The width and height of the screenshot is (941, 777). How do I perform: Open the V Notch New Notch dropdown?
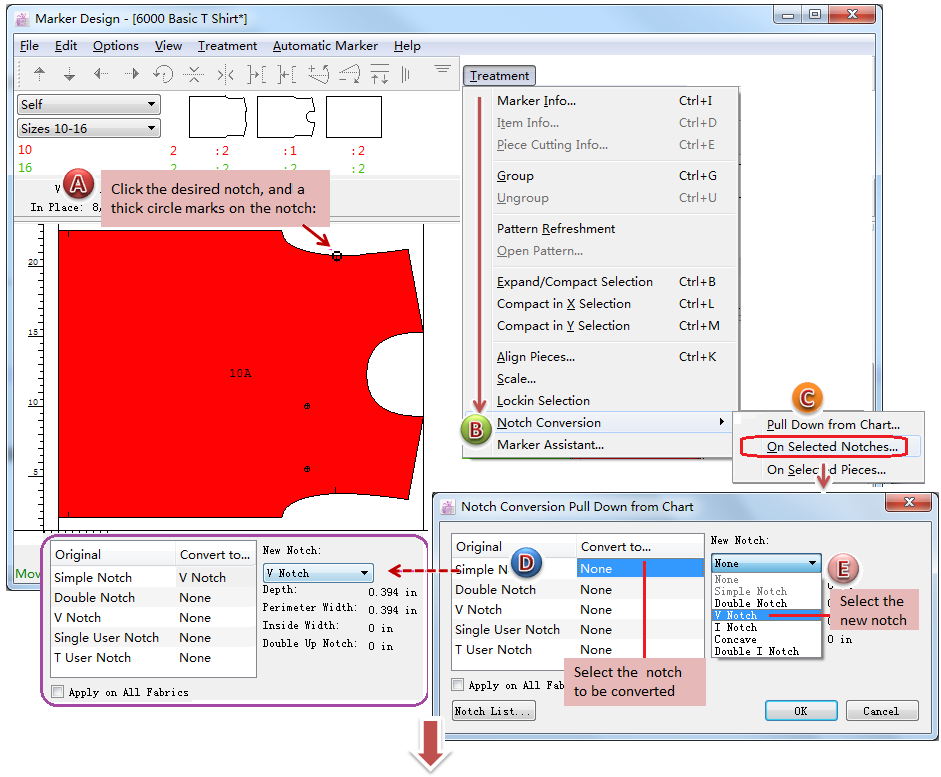318,573
